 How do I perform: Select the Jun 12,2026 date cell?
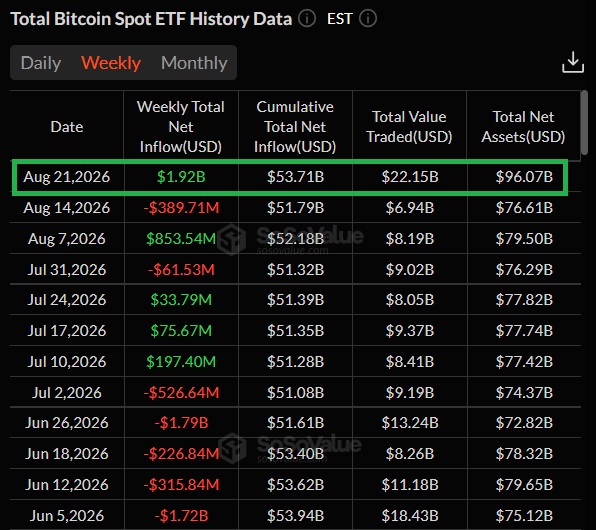(x=67, y=484)
